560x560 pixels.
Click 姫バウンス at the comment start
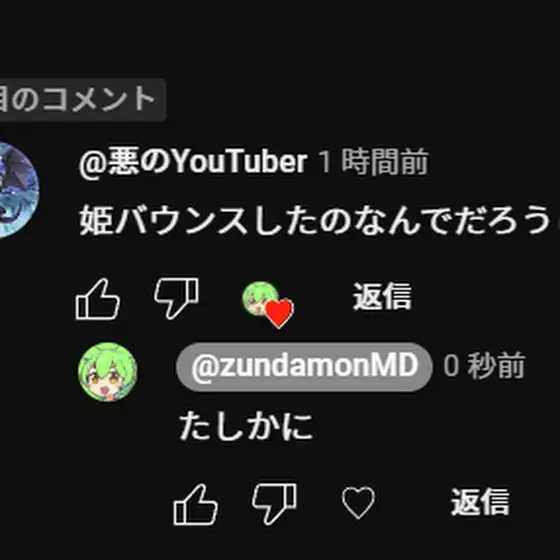click(x=164, y=220)
